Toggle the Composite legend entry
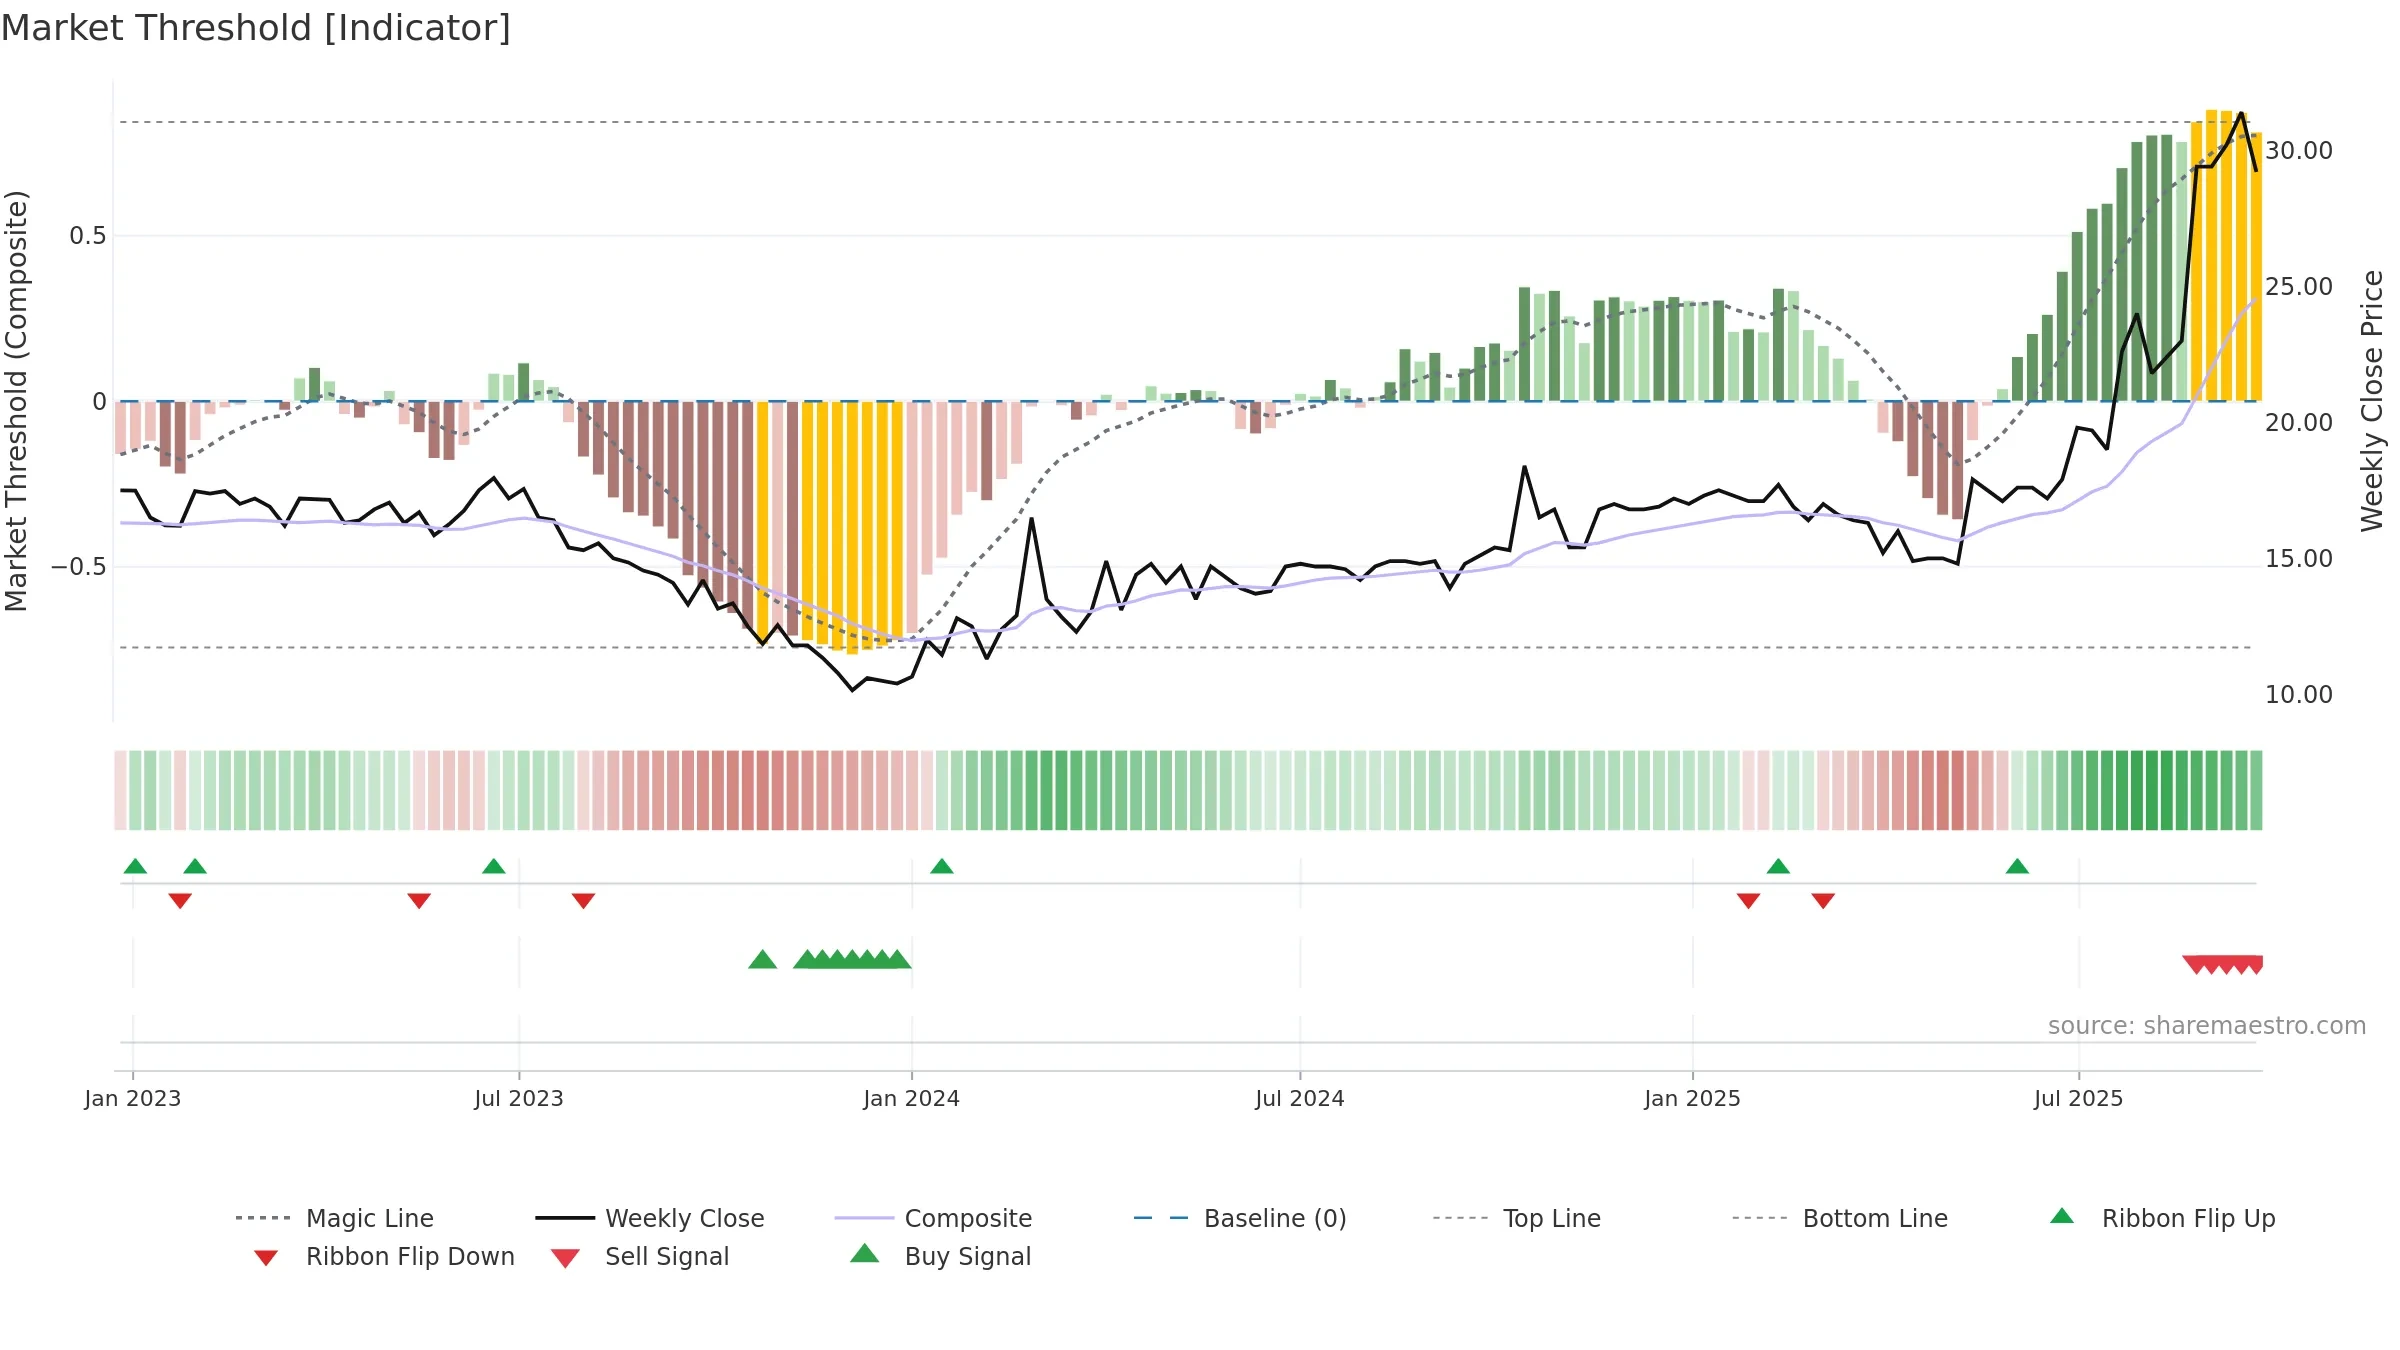 tap(933, 1218)
